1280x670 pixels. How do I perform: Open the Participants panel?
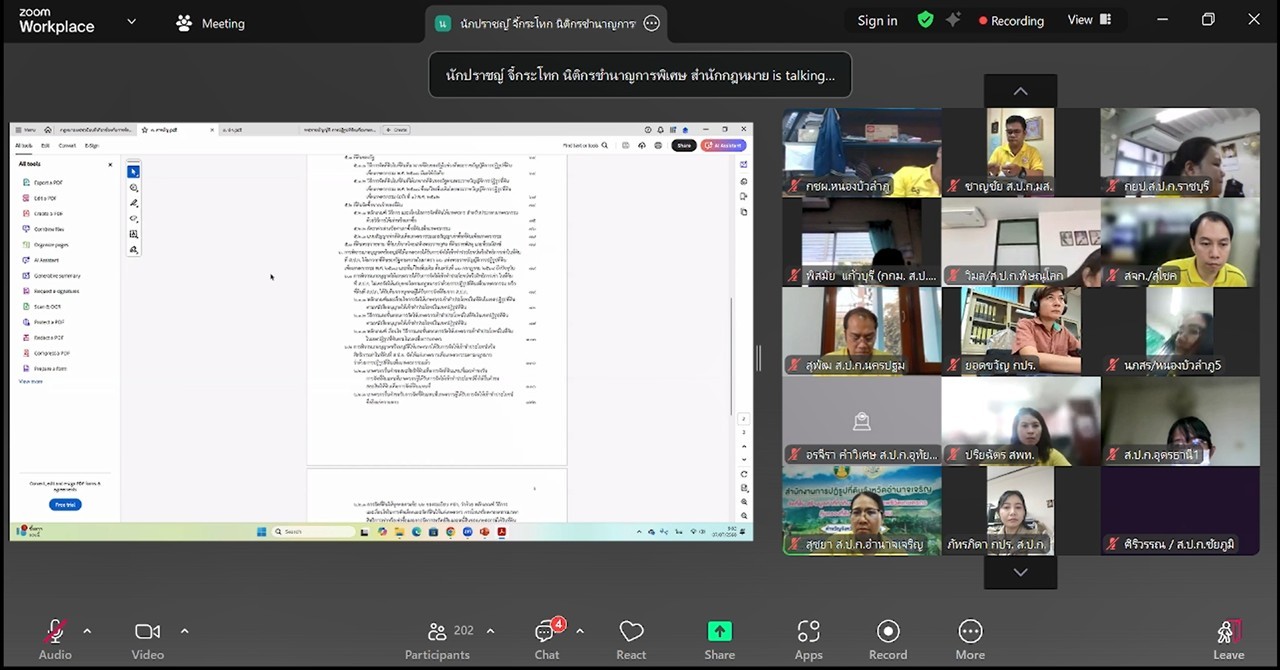pos(437,640)
